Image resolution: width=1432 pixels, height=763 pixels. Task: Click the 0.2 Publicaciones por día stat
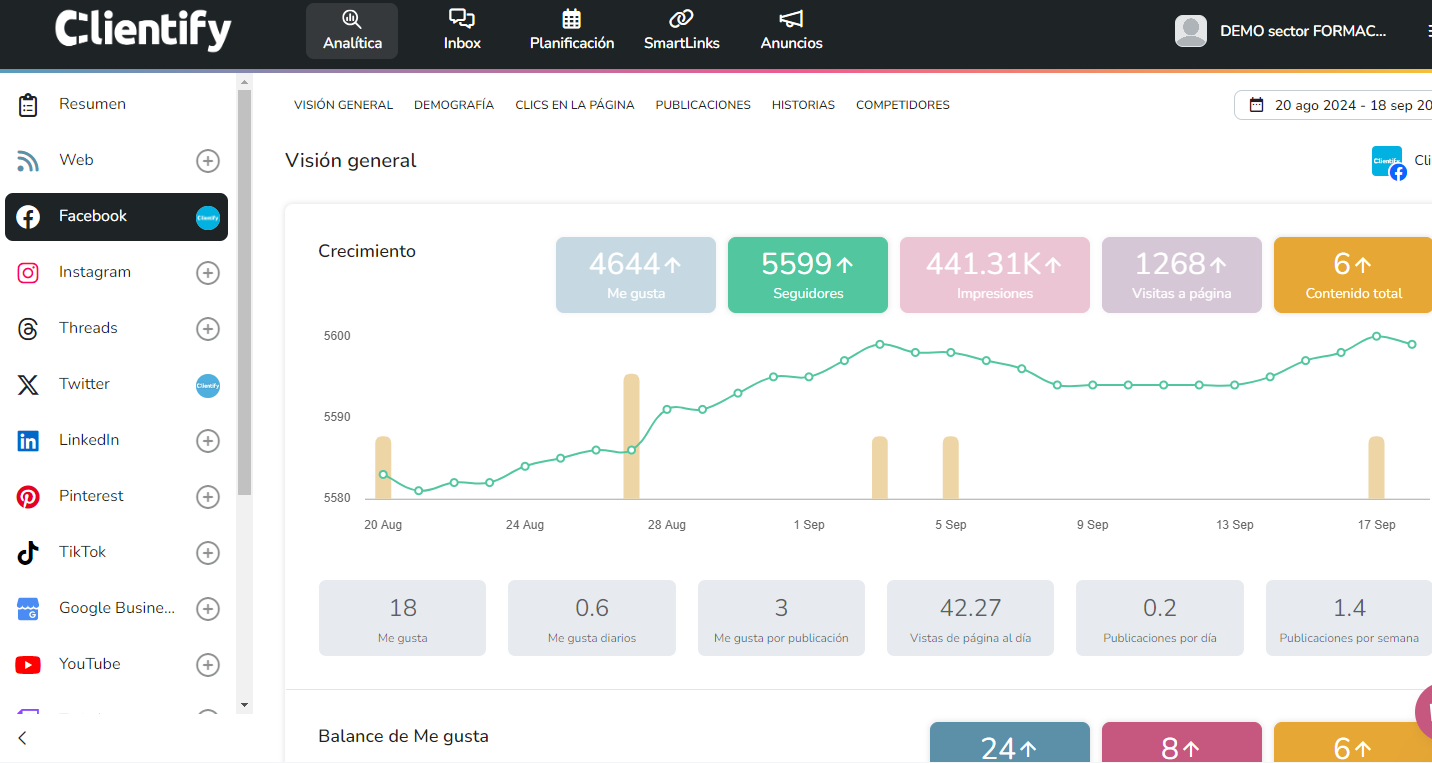click(1160, 618)
